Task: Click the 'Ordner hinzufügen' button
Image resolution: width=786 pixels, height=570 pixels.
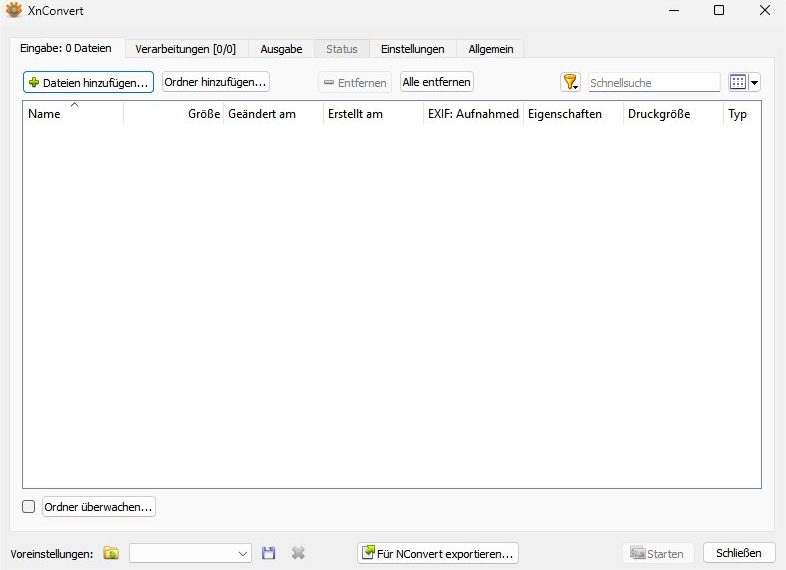Action: tap(215, 82)
